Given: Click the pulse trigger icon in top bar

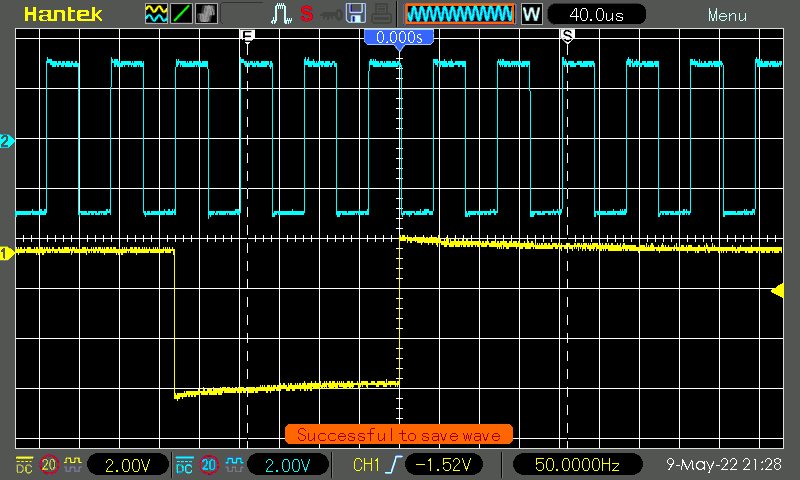Looking at the screenshot, I should pyautogui.click(x=281, y=14).
